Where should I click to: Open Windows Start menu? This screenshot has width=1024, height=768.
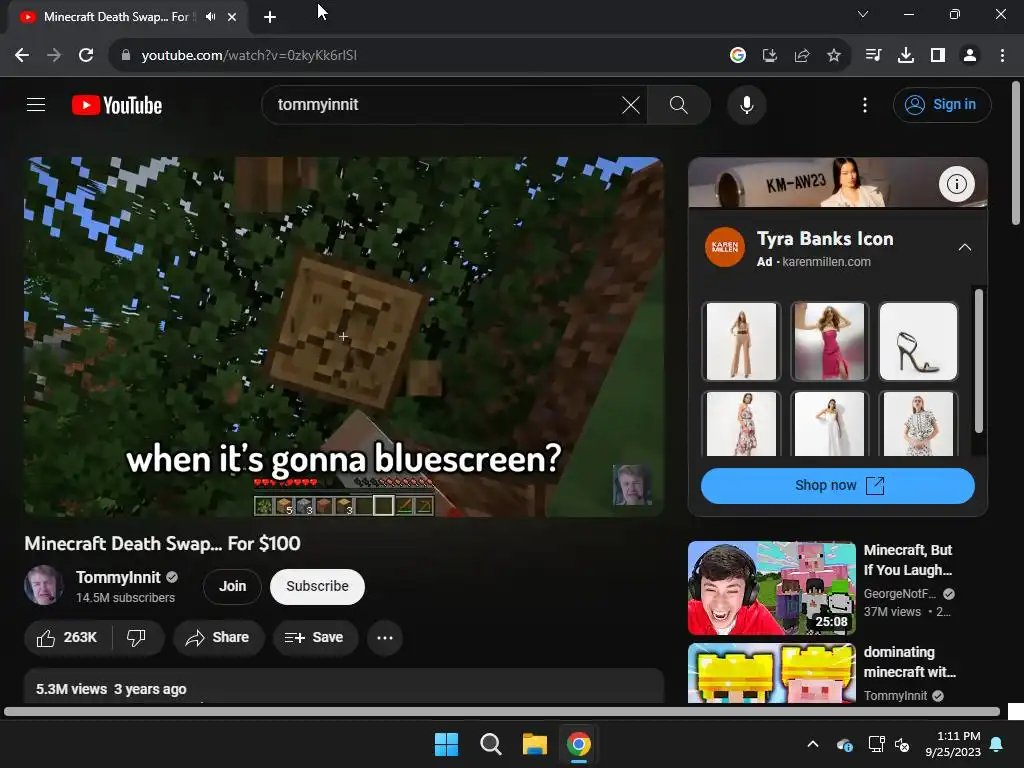[447, 744]
